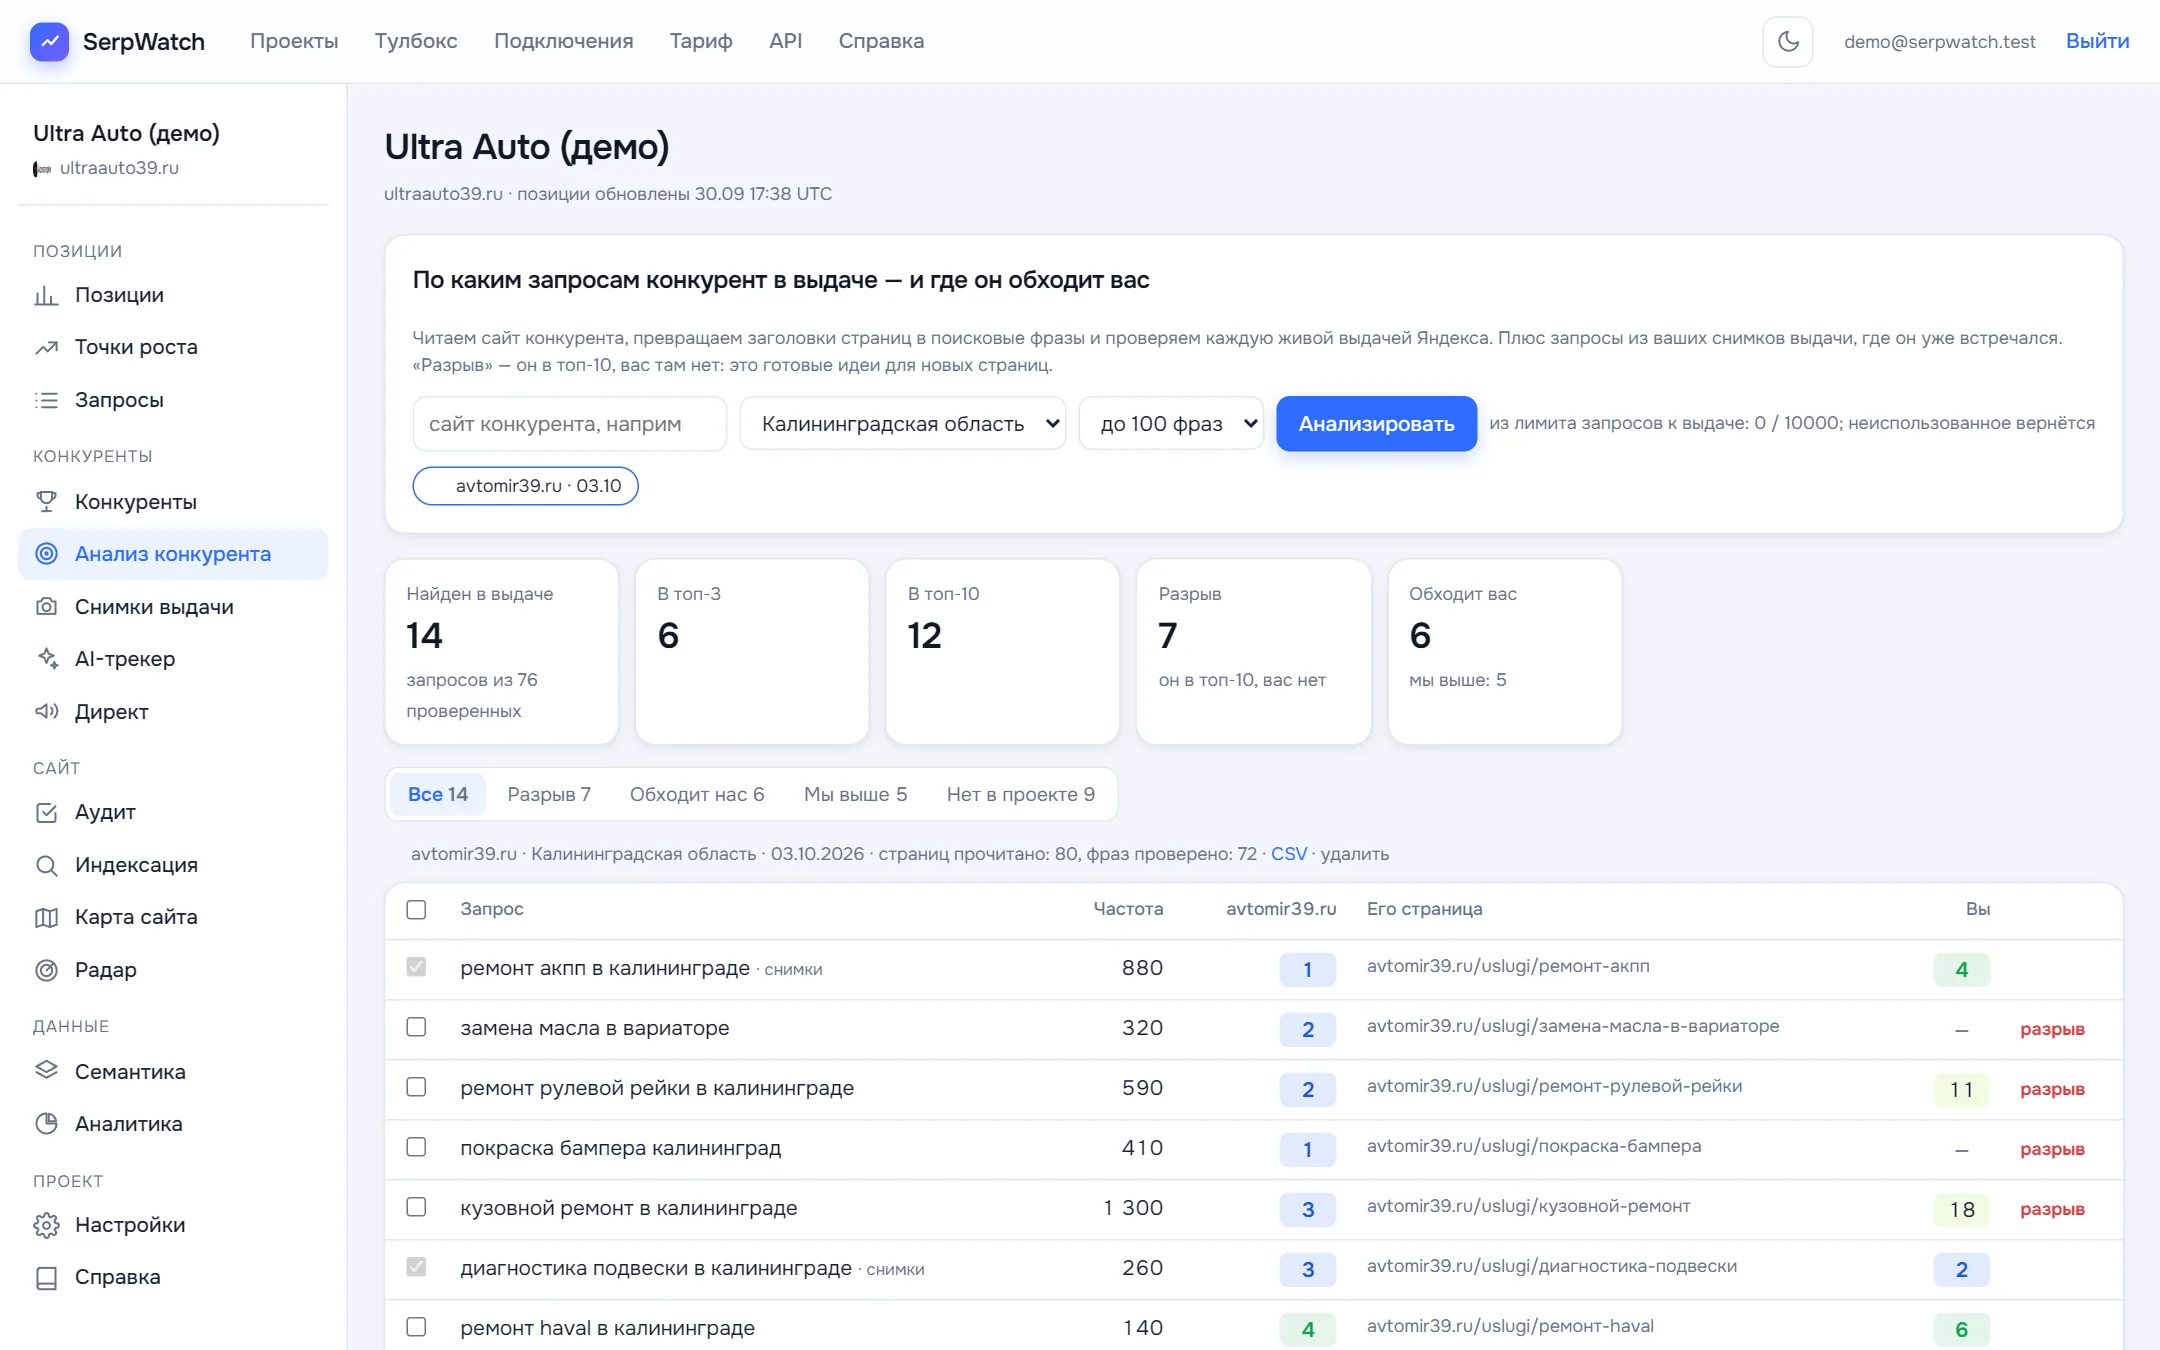Toggle the select-all checkbox in table header
This screenshot has width=2160, height=1350.
[416, 909]
